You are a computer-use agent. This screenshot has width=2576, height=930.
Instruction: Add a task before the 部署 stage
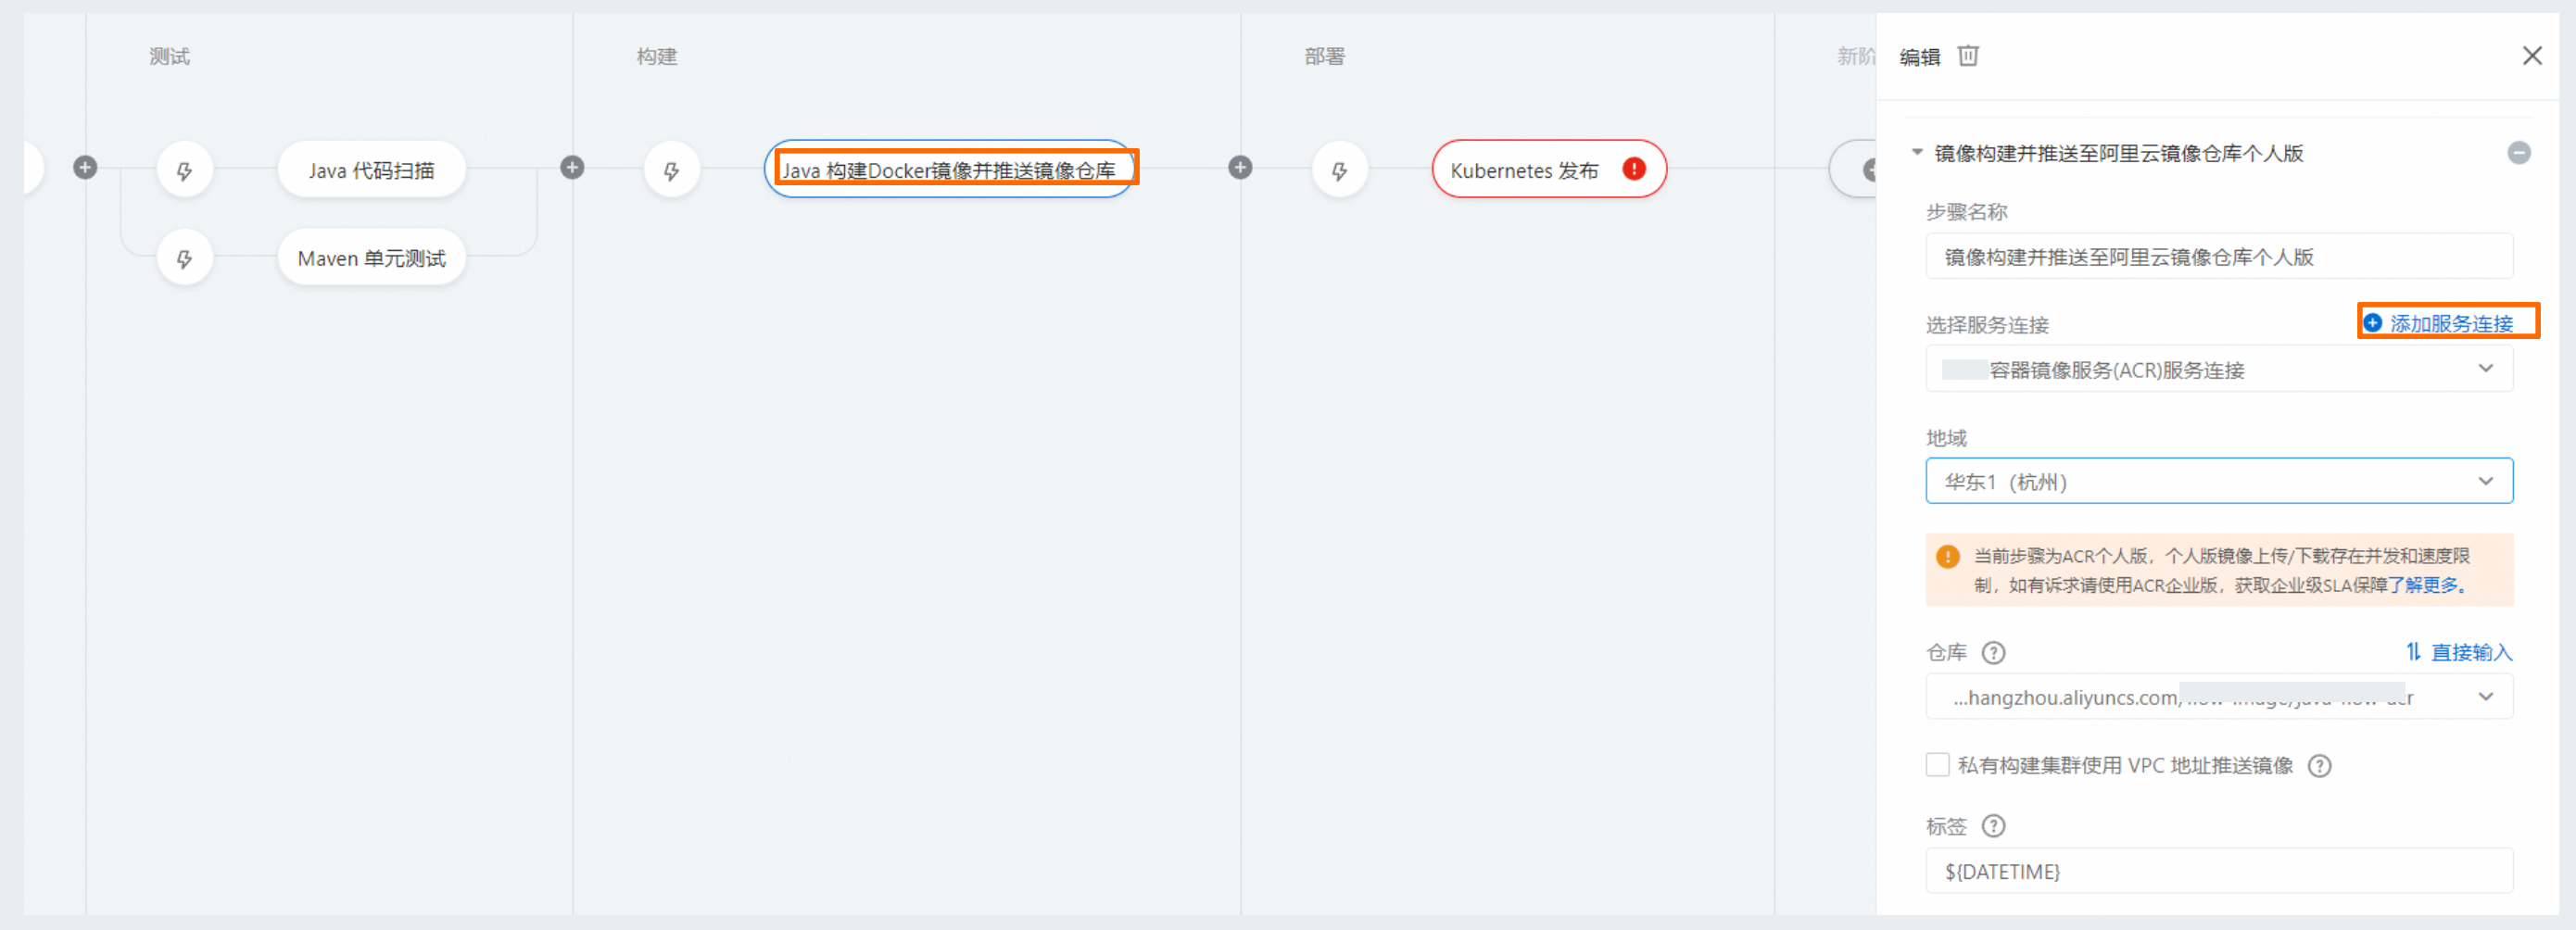[1240, 167]
